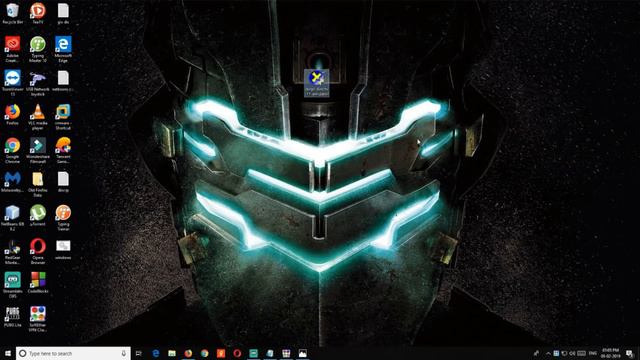Viewport: 640px width, 360px height.
Task: Open Adobe Creative Cloud desktop shortcut
Action: [13, 49]
